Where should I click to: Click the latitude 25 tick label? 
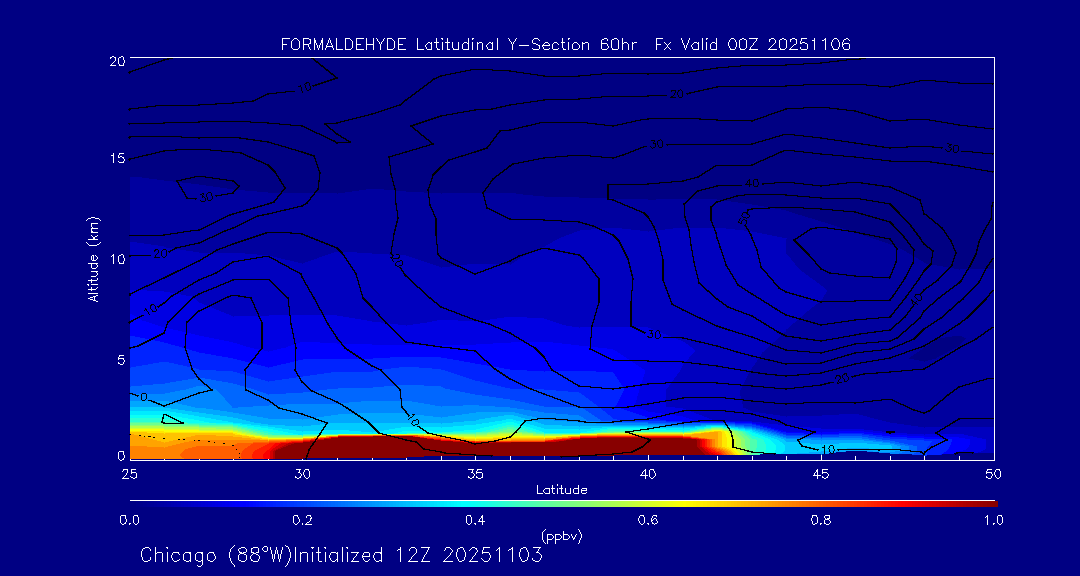129,473
